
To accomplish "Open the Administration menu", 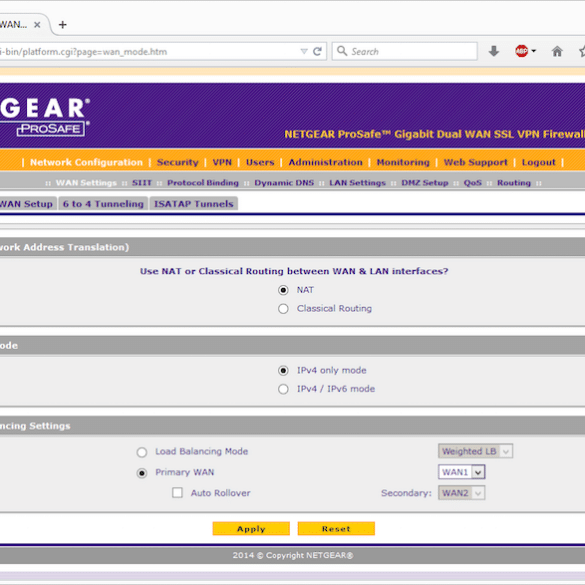I will [325, 162].
